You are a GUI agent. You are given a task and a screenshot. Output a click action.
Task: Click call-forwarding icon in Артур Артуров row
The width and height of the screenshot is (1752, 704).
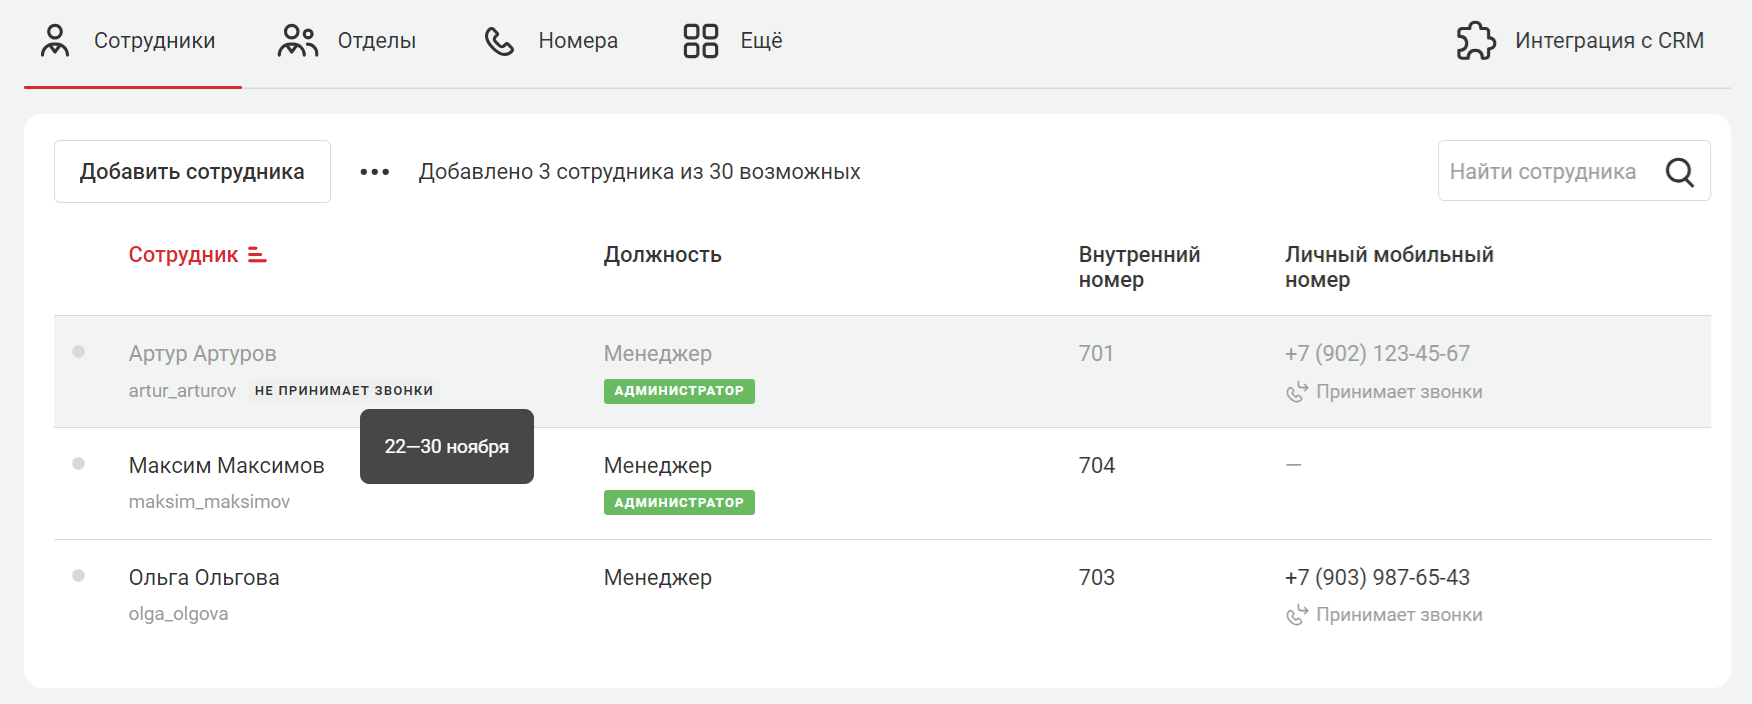(x=1297, y=392)
